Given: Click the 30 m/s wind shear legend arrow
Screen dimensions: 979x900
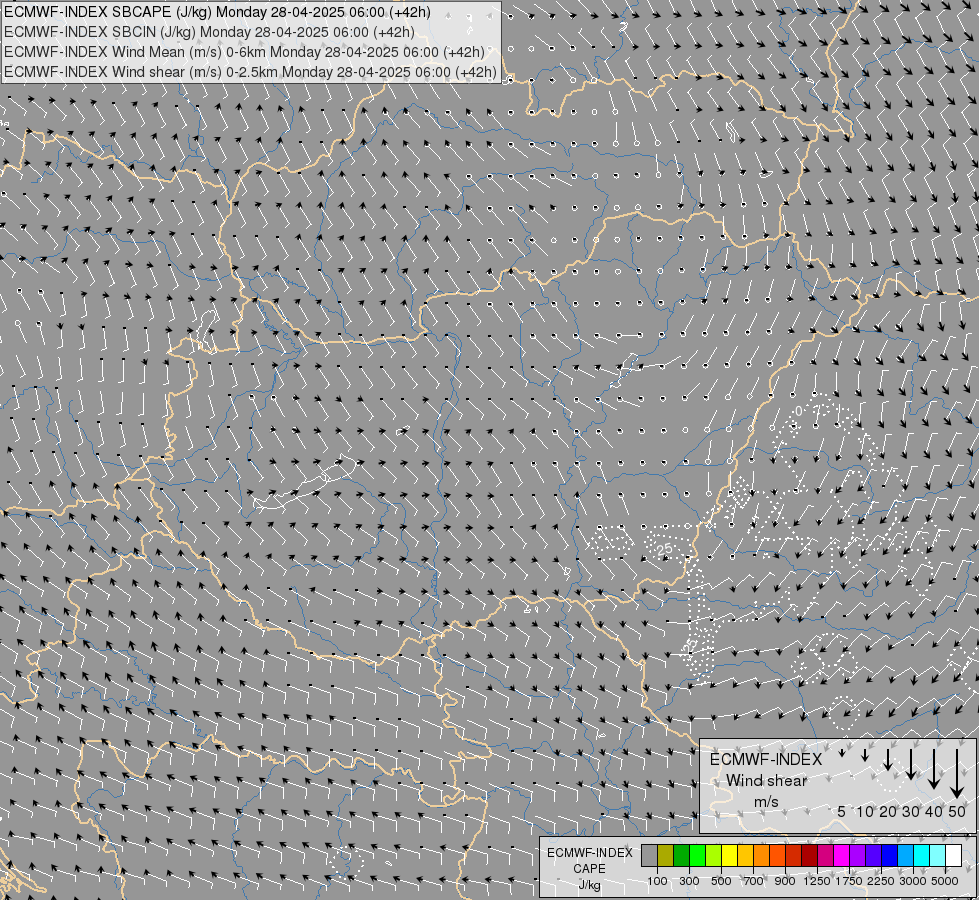Looking at the screenshot, I should coord(911,764).
